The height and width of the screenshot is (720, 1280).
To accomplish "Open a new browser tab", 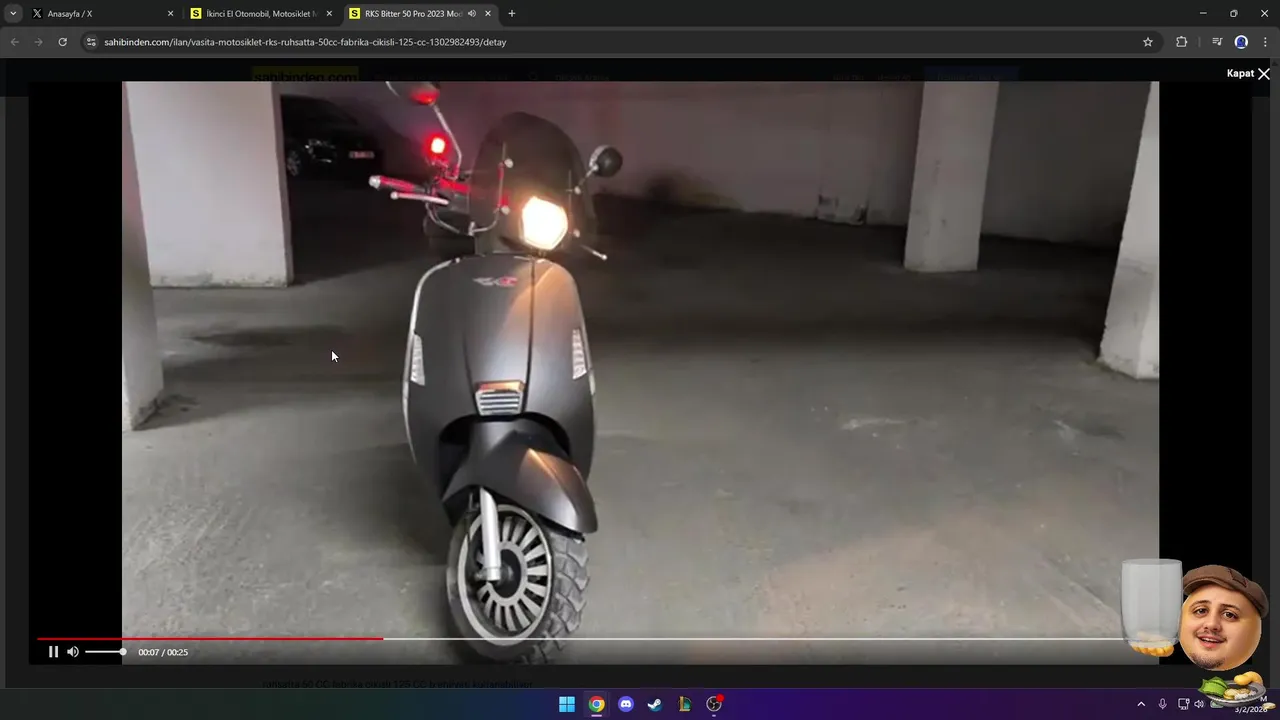I will coord(512,14).
